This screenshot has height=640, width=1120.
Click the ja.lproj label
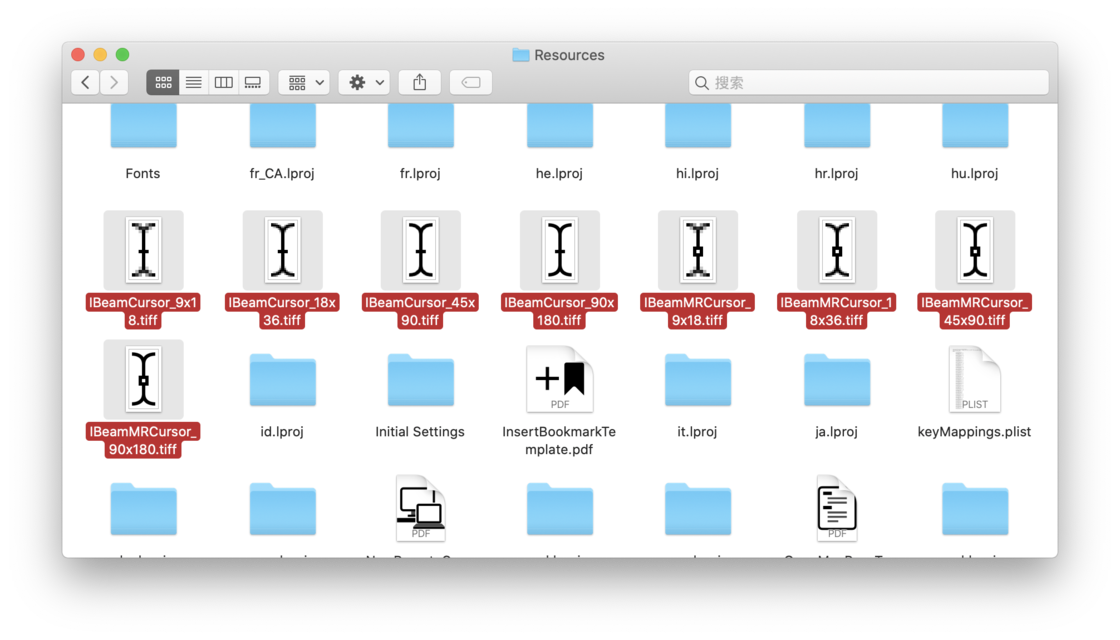point(836,431)
